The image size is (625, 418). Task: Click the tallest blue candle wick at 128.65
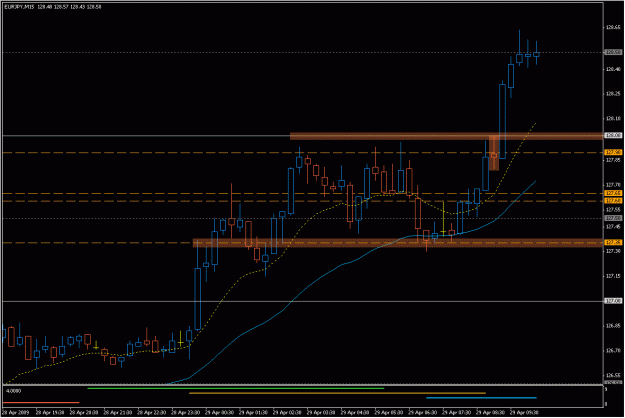[x=519, y=41]
